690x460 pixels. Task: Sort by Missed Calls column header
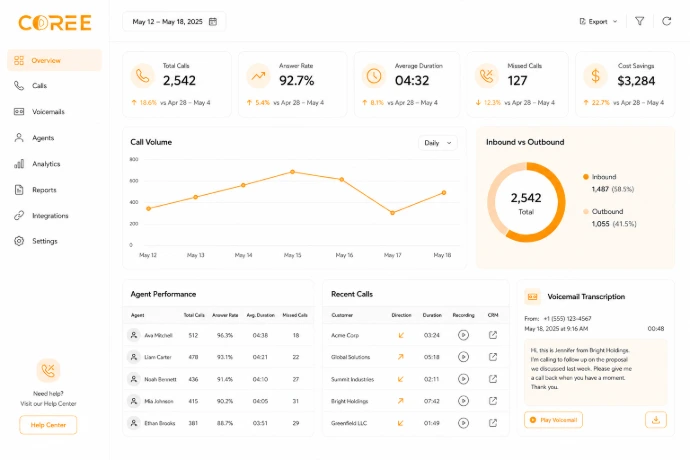tap(295, 315)
